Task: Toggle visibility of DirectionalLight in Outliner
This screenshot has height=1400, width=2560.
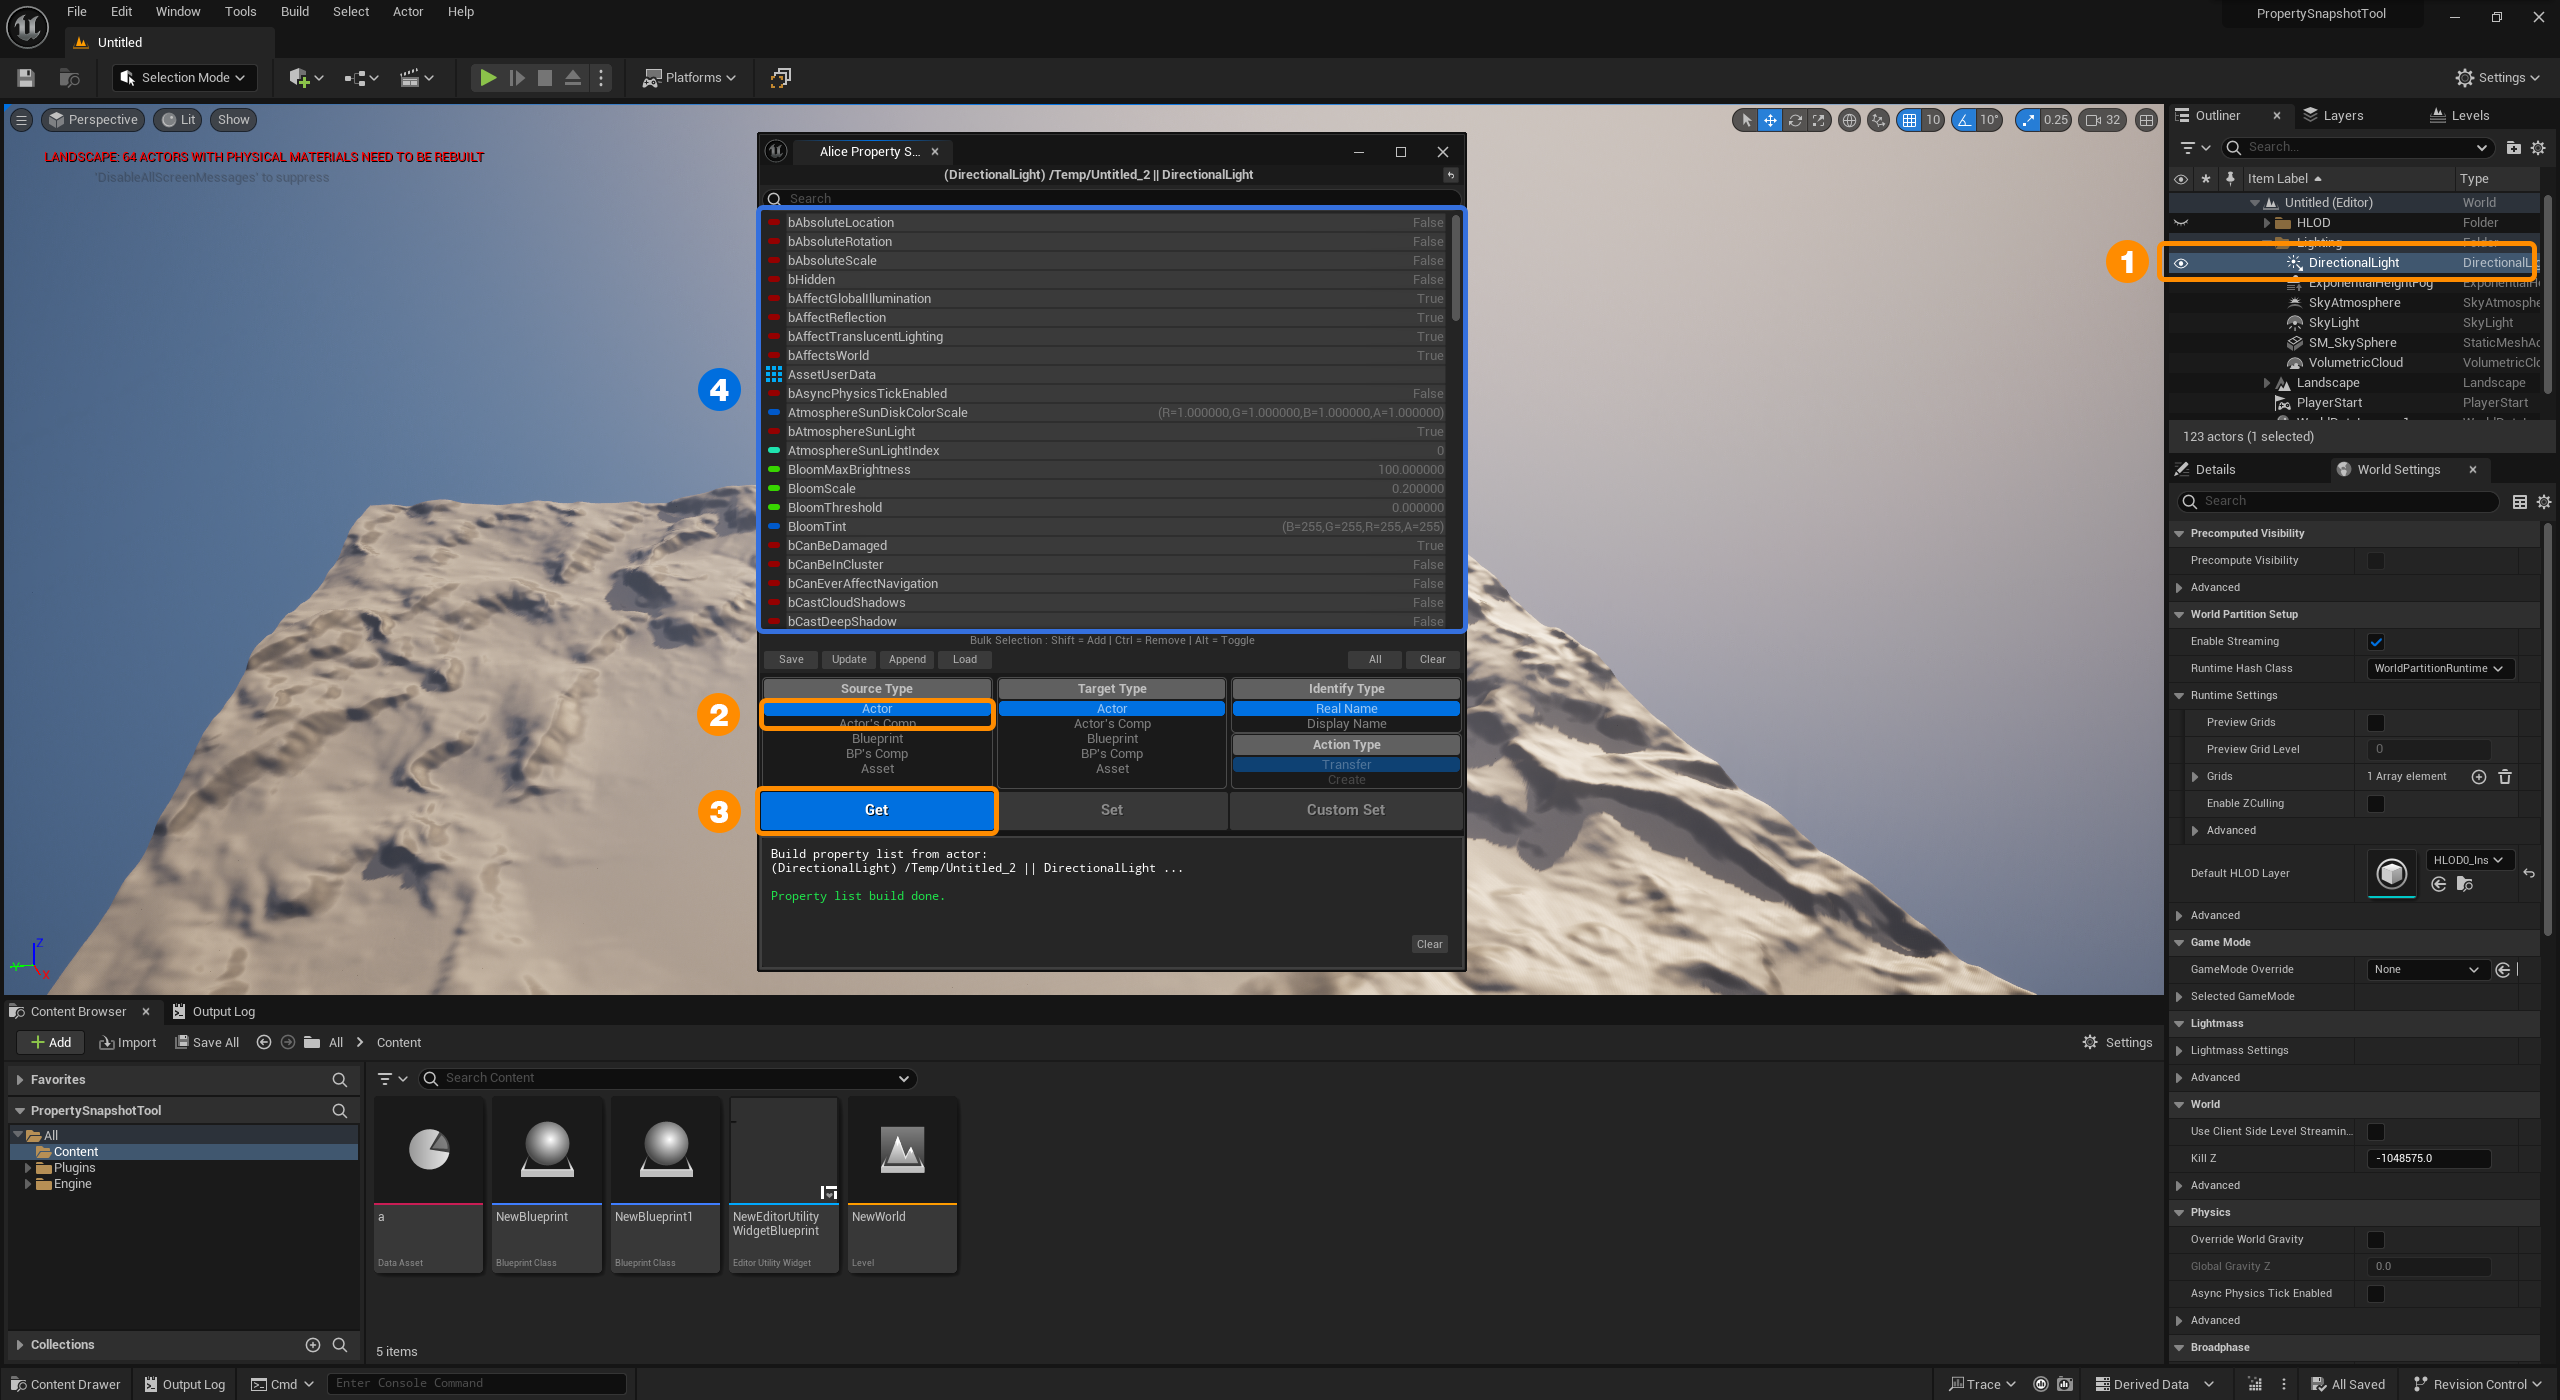Action: (x=2181, y=262)
